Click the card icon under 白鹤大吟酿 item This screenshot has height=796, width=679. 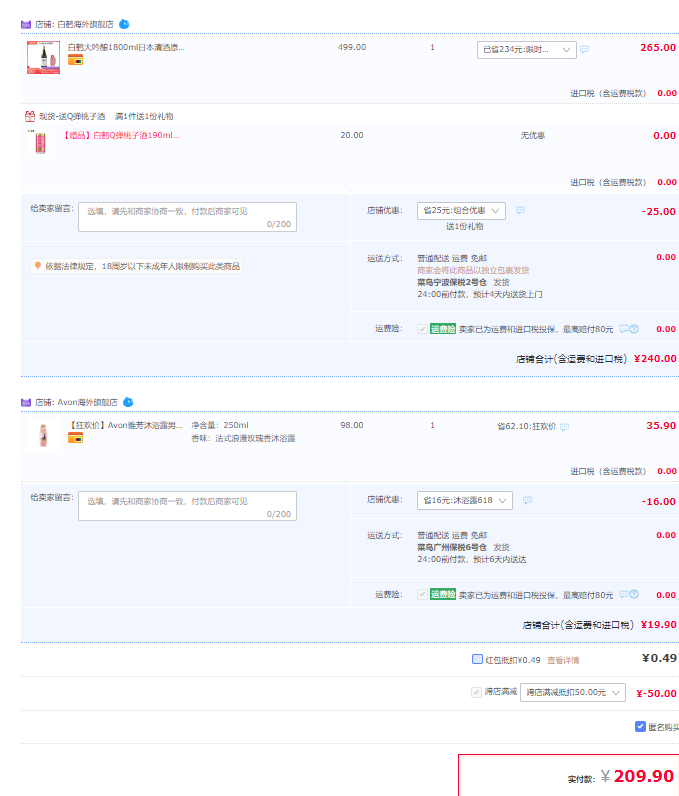(x=75, y=60)
